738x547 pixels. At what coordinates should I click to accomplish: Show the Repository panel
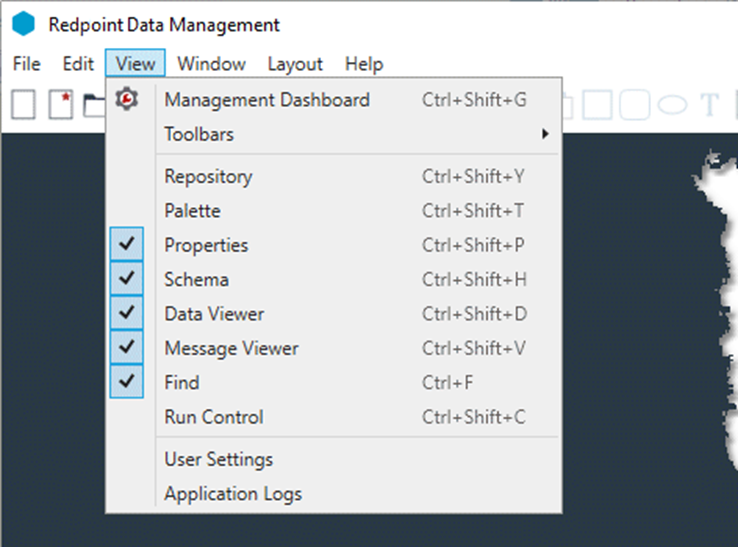tap(208, 177)
